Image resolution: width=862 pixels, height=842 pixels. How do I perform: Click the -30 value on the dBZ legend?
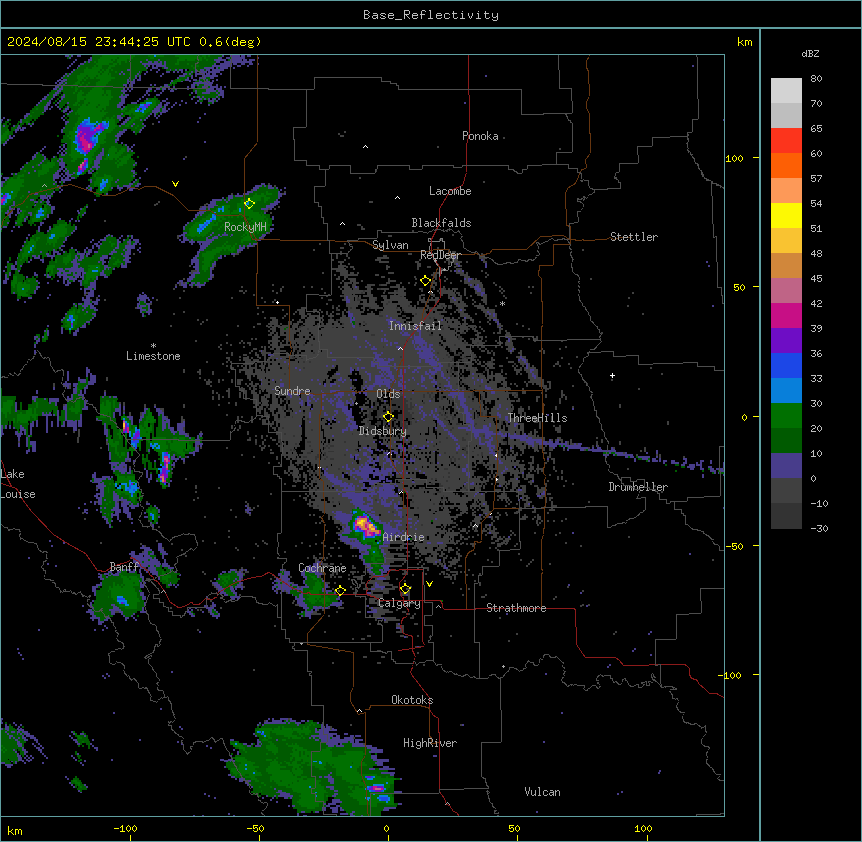pyautogui.click(x=819, y=529)
